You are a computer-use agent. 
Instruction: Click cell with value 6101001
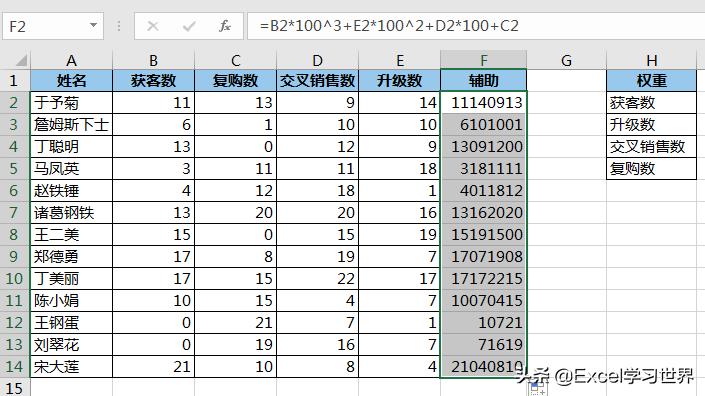[x=483, y=125]
